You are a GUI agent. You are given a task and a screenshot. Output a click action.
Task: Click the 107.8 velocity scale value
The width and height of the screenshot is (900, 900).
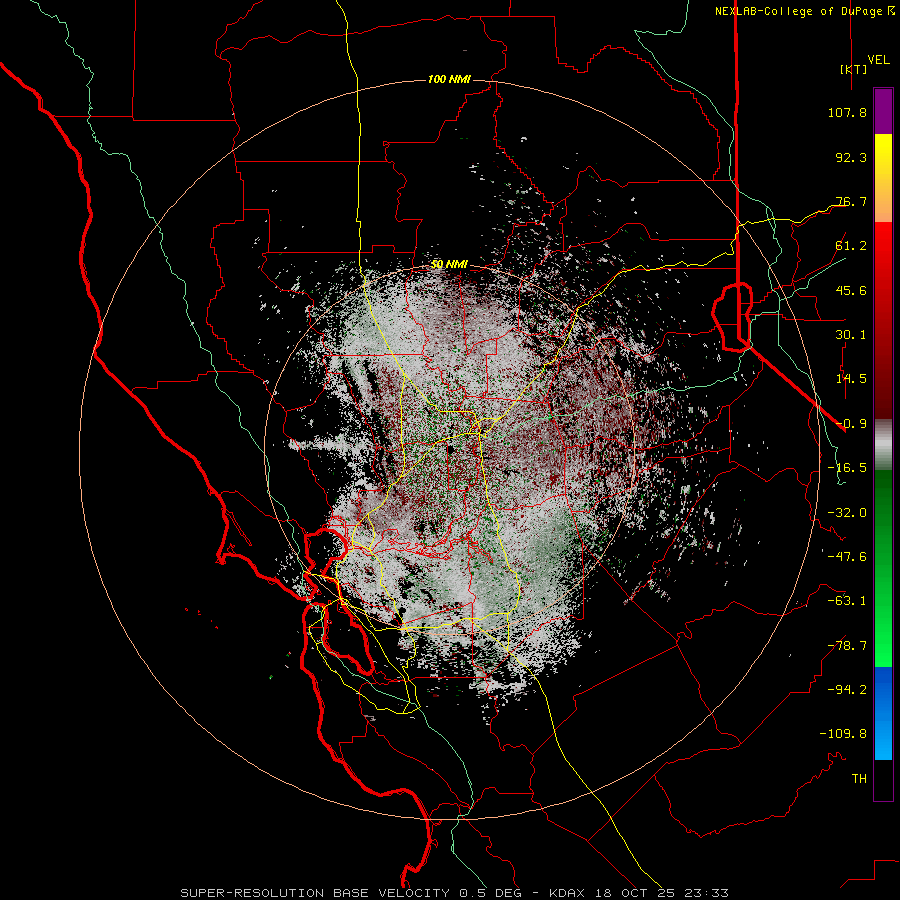coord(847,112)
